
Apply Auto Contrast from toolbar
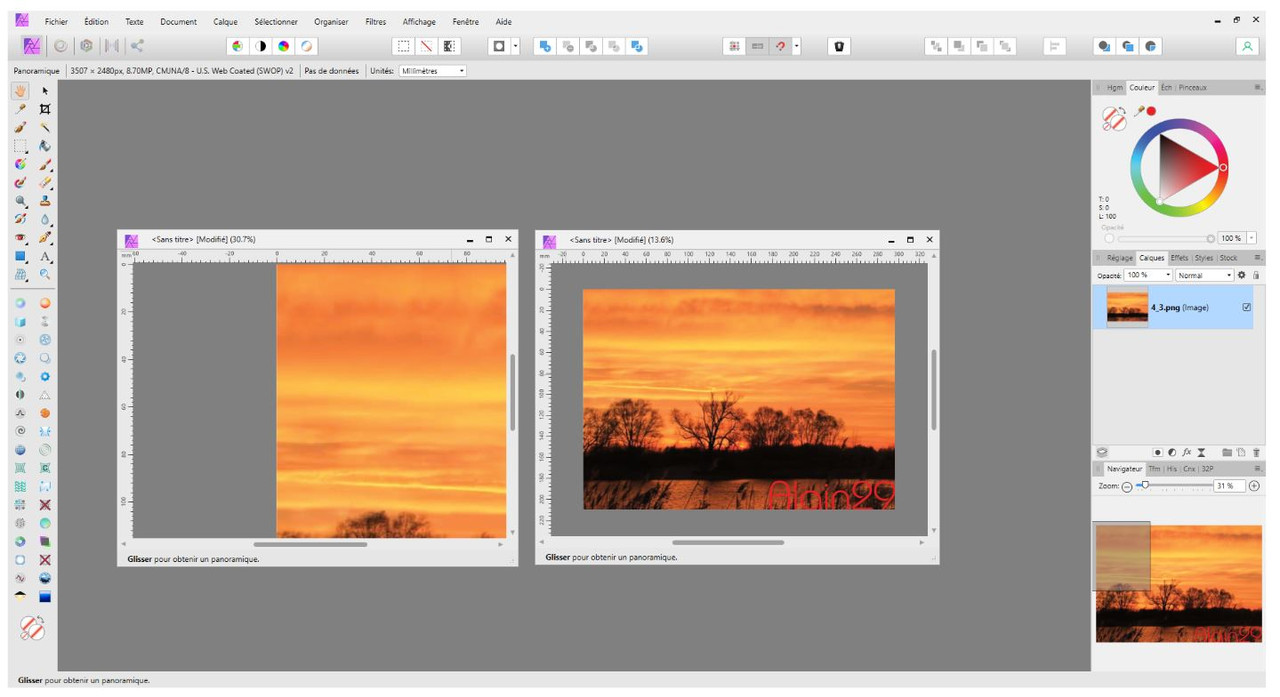click(x=261, y=46)
